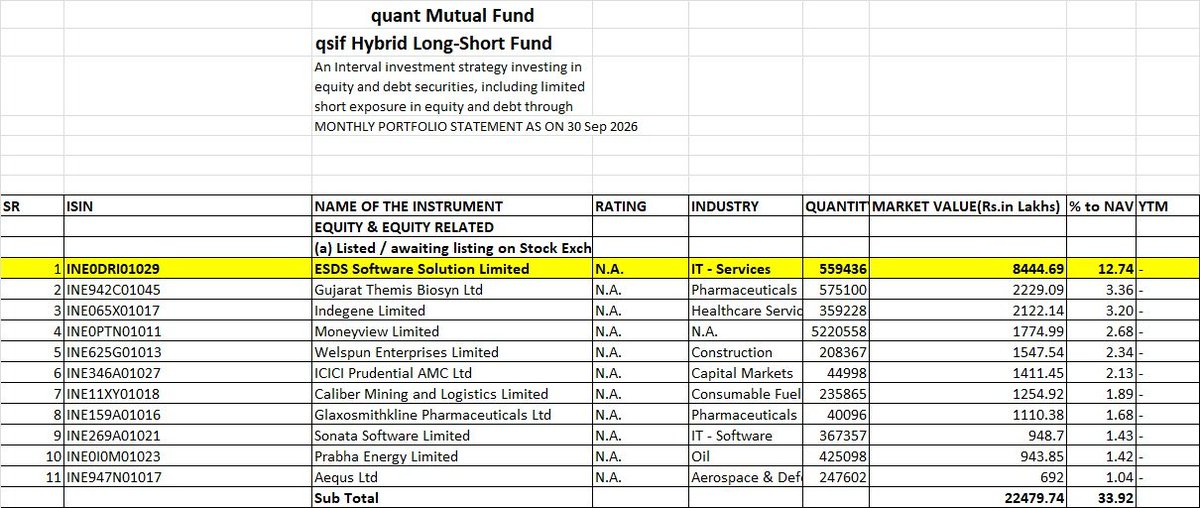Click market value cell '948.7'
This screenshot has width=1200, height=508.
point(968,435)
